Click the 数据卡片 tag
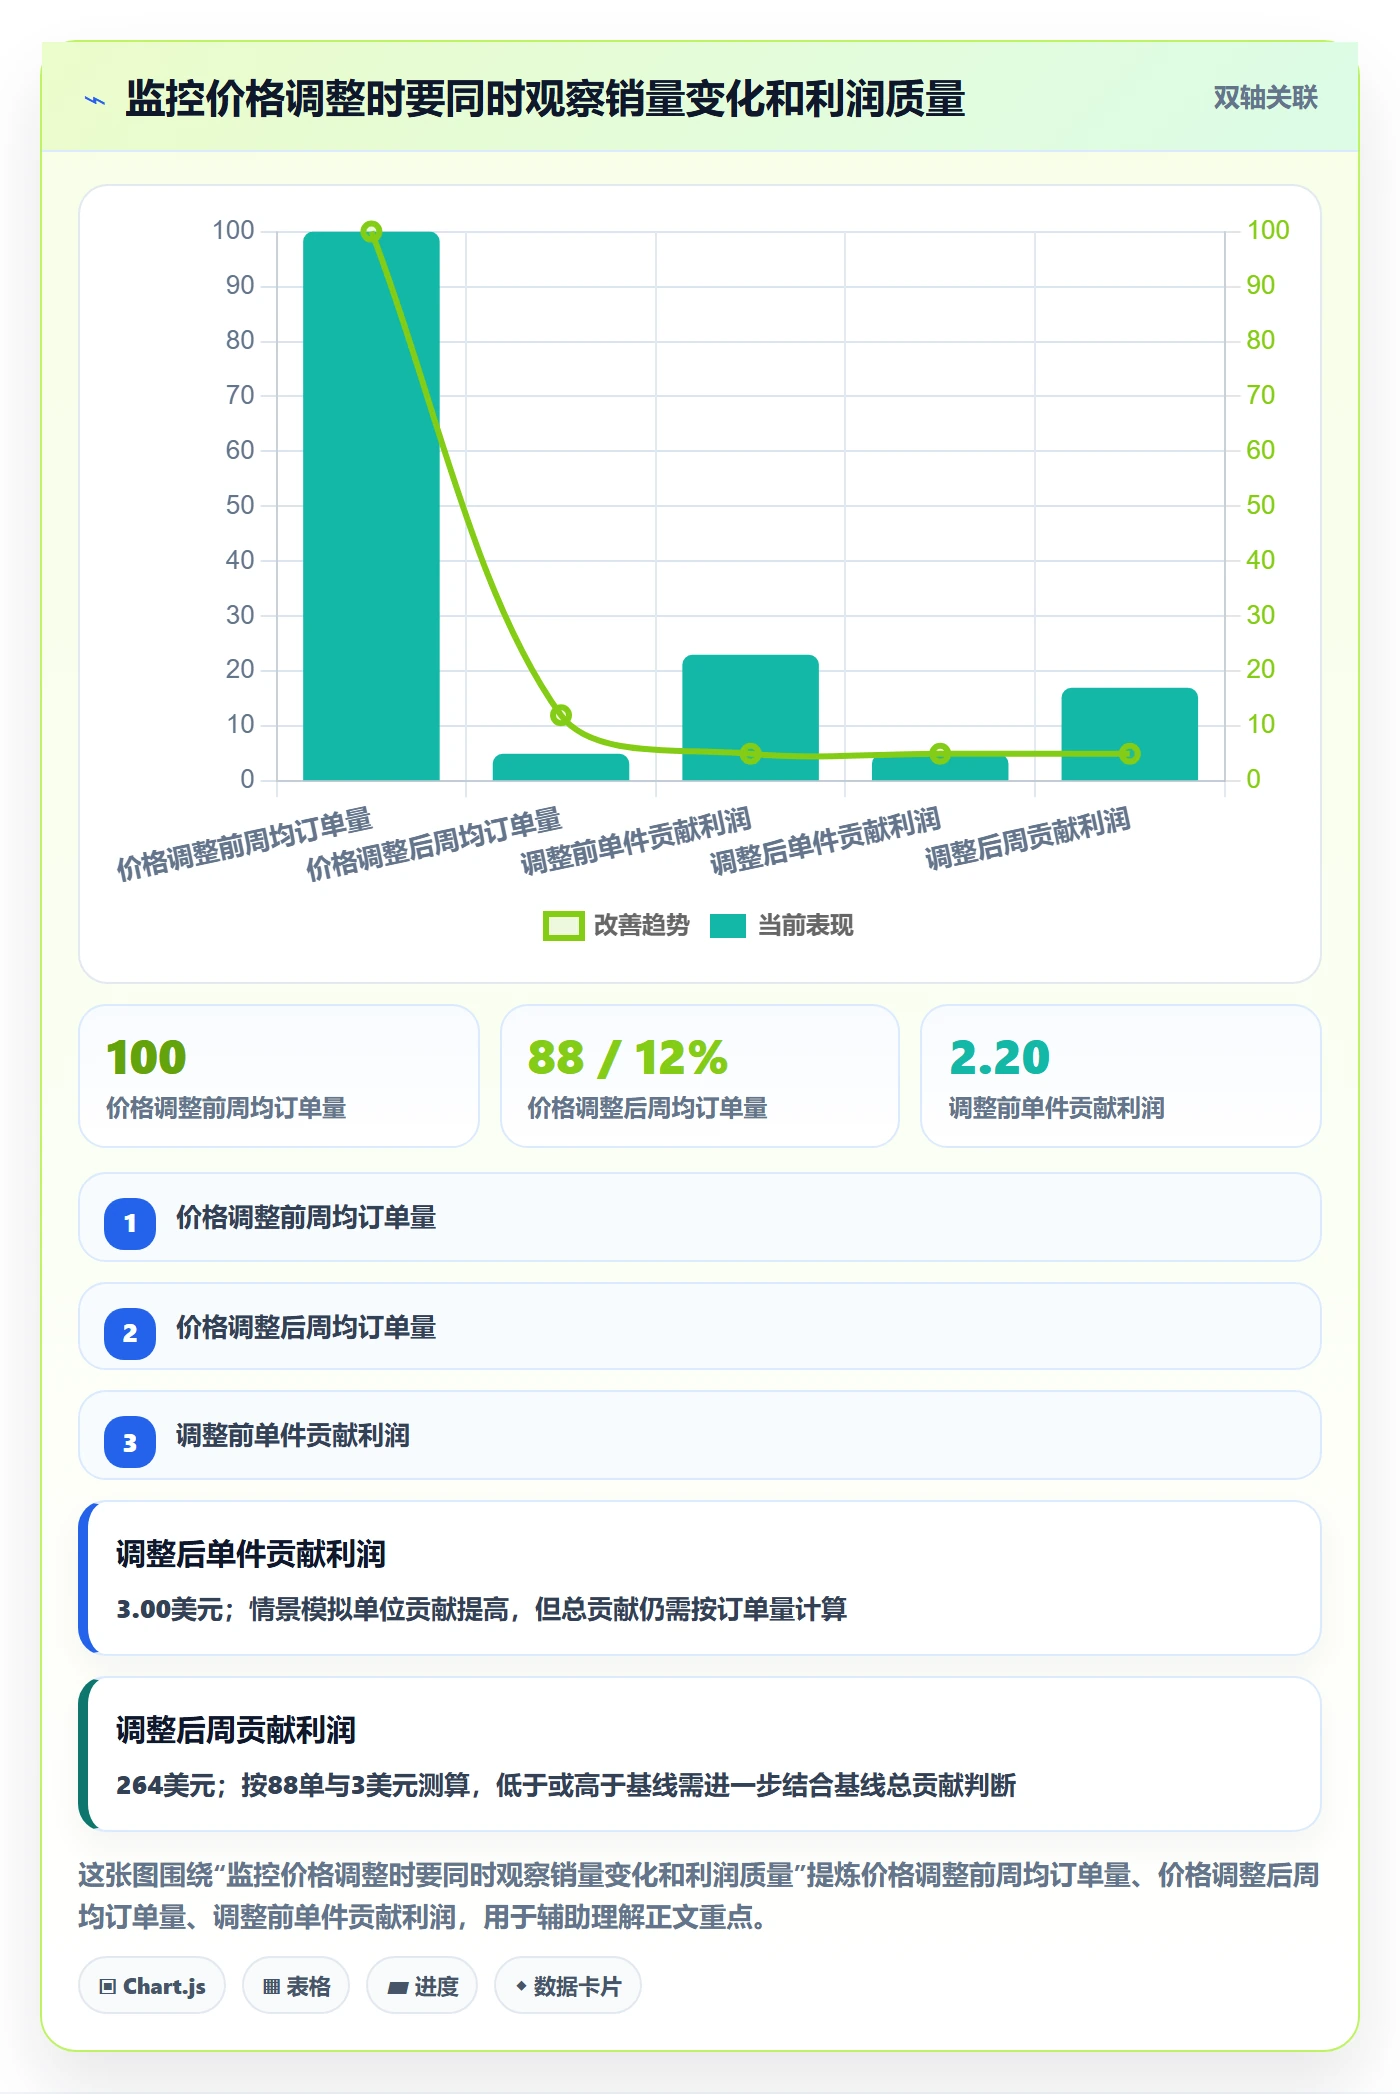Screen dimensions: 1400x2094 568,1986
